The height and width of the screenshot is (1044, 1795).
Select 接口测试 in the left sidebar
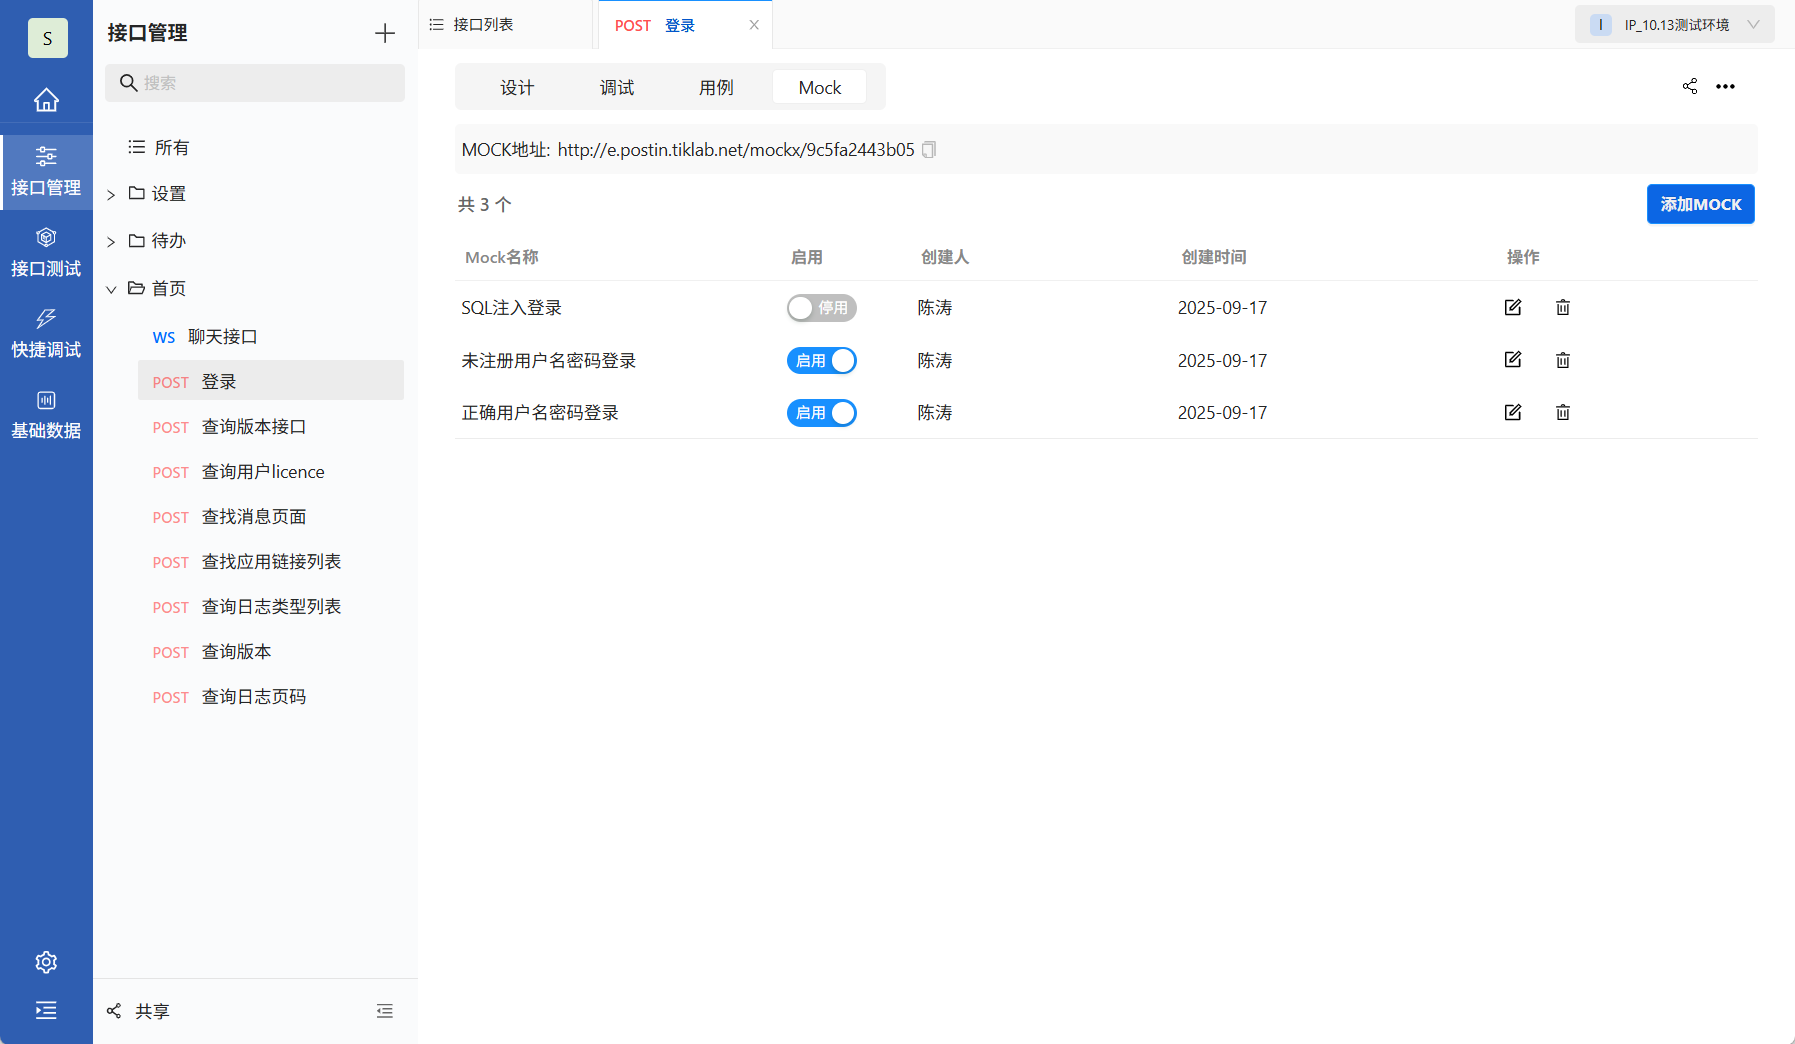(46, 250)
